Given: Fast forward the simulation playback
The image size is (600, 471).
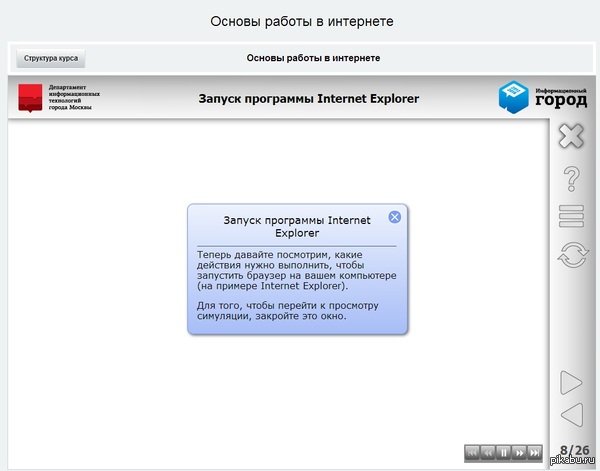Looking at the screenshot, I should 519,452.
